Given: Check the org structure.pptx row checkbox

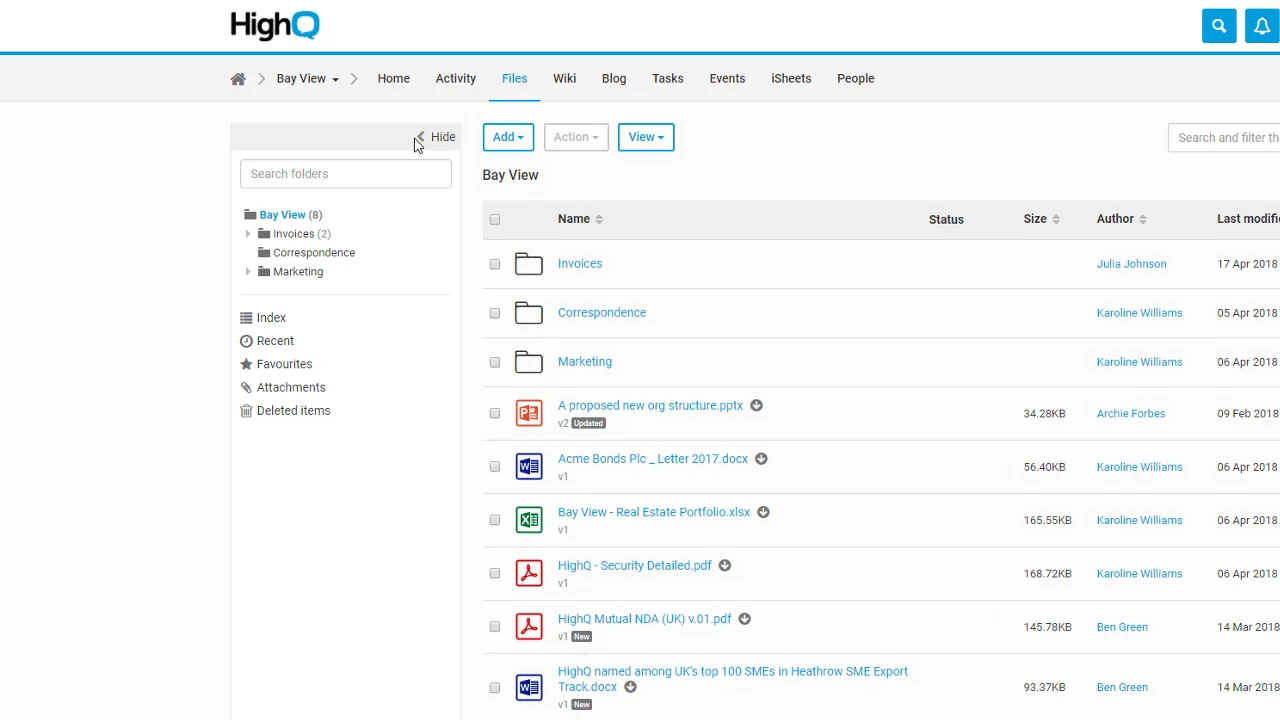Looking at the screenshot, I should 494,413.
